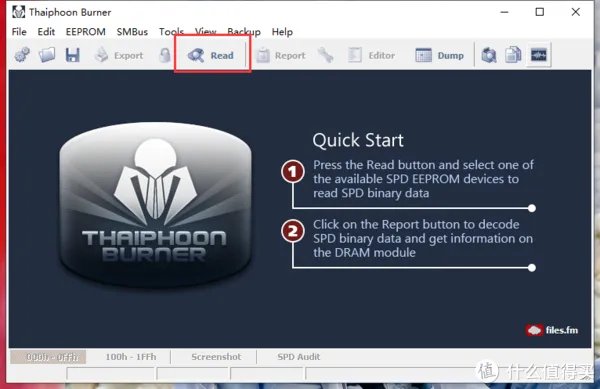Open the SMBus menu

(x=132, y=32)
